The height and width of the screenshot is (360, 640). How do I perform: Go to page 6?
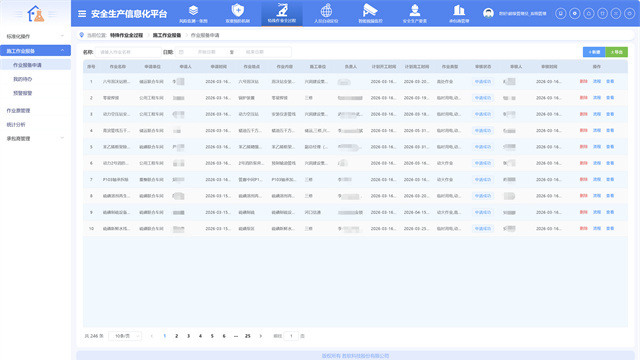click(x=224, y=336)
